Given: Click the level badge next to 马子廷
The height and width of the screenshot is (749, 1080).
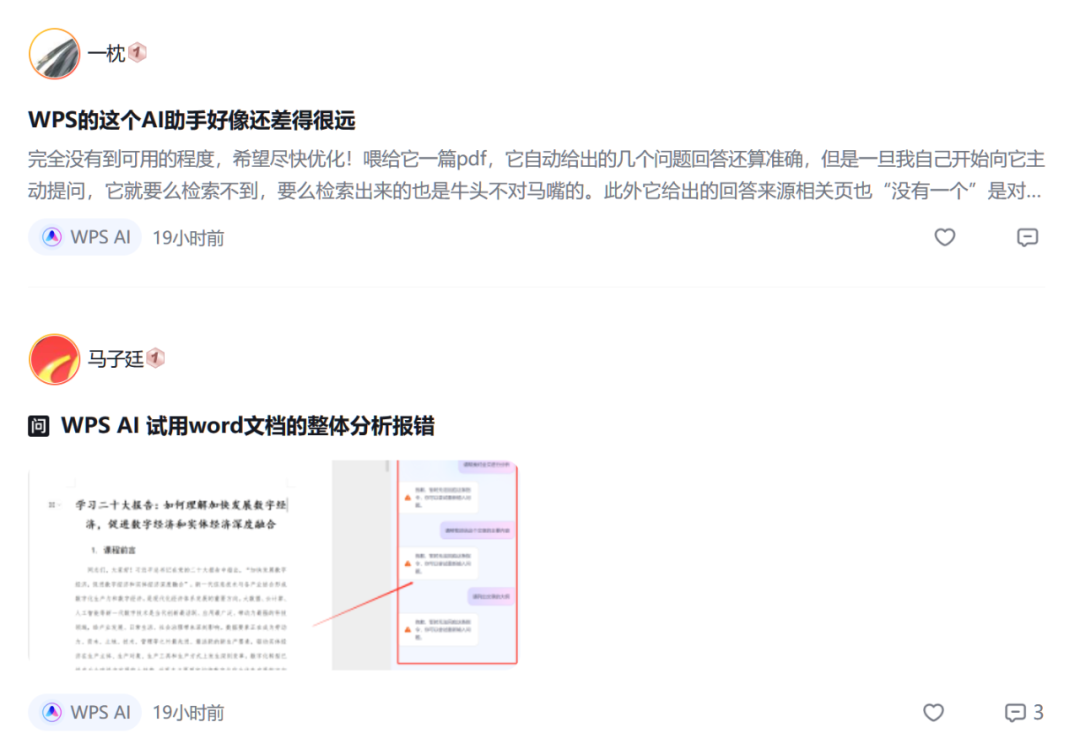Looking at the screenshot, I should coord(156,358).
